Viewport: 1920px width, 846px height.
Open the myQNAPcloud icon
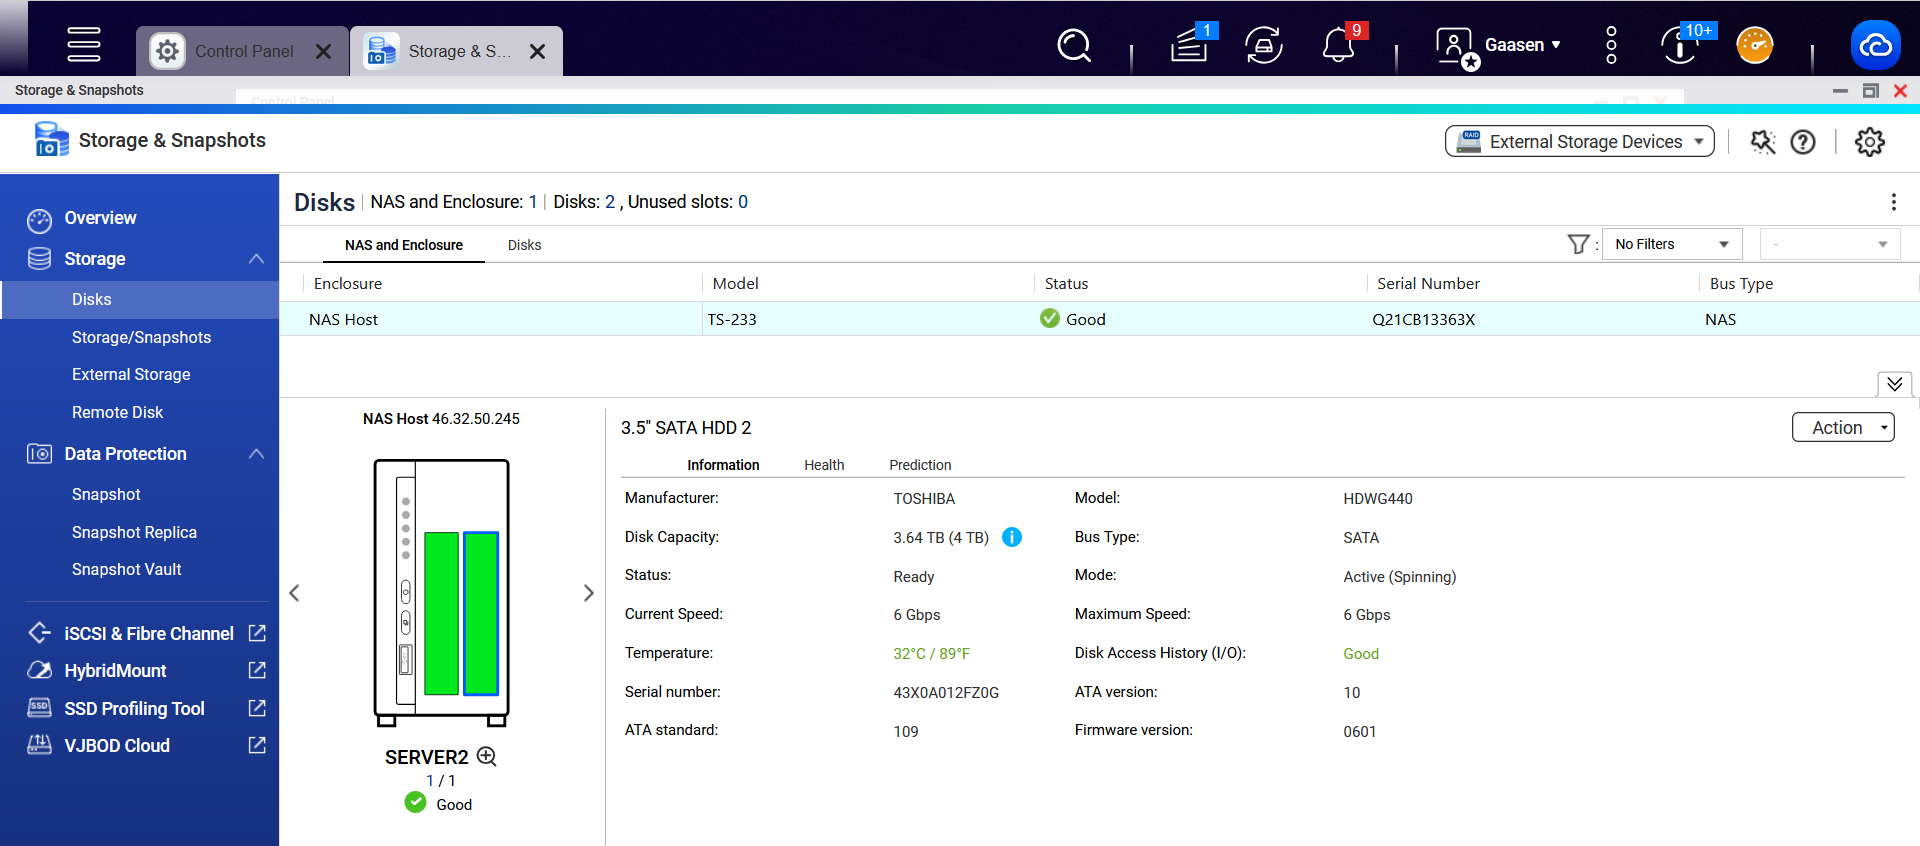[1875, 45]
